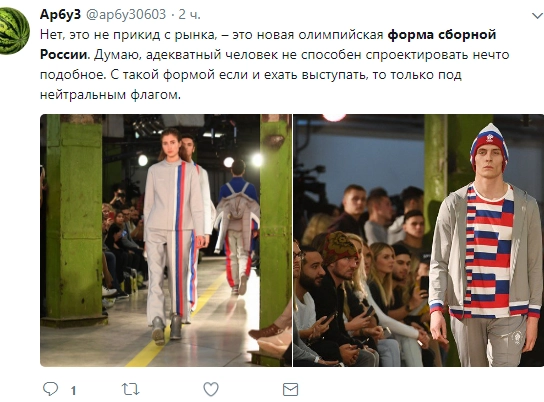This screenshot has width=544, height=402.
Task: Click the red-white-blue beanie in right photo
Action: point(489,144)
